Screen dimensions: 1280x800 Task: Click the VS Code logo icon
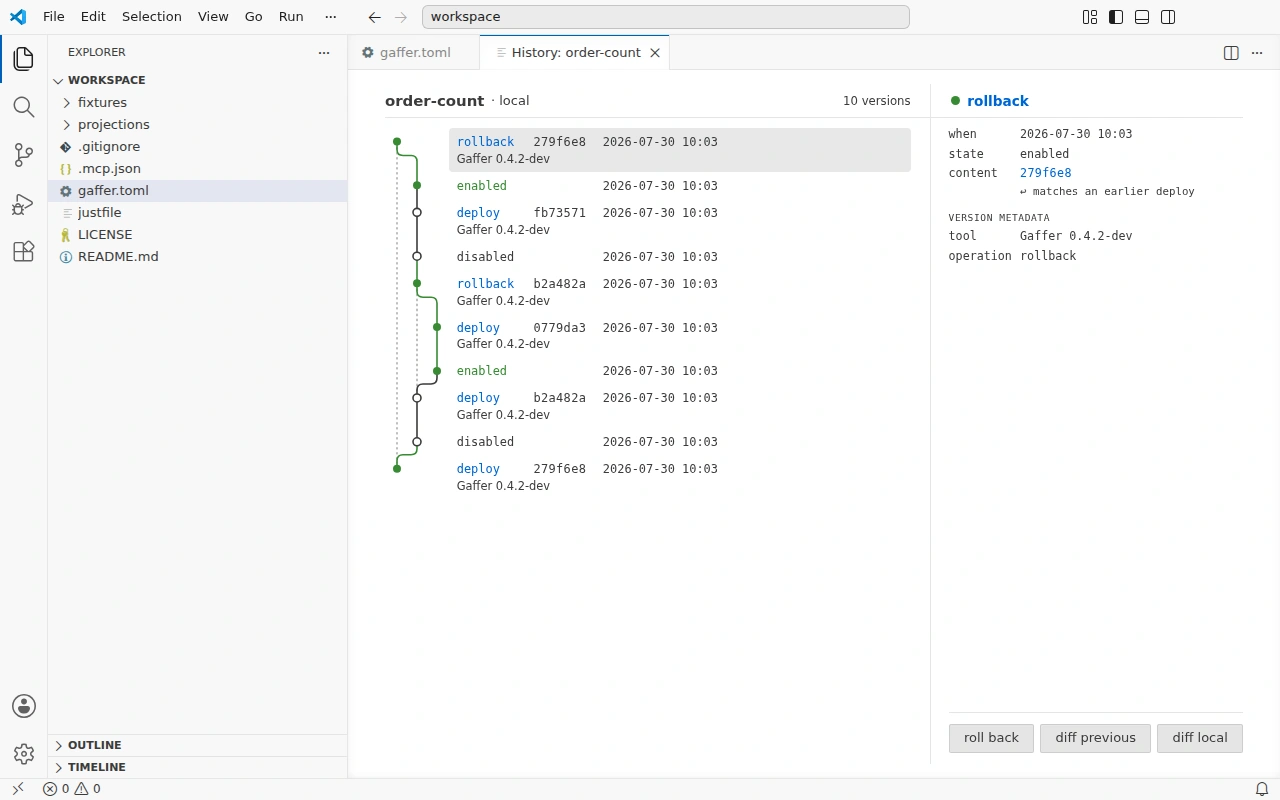[x=18, y=17]
